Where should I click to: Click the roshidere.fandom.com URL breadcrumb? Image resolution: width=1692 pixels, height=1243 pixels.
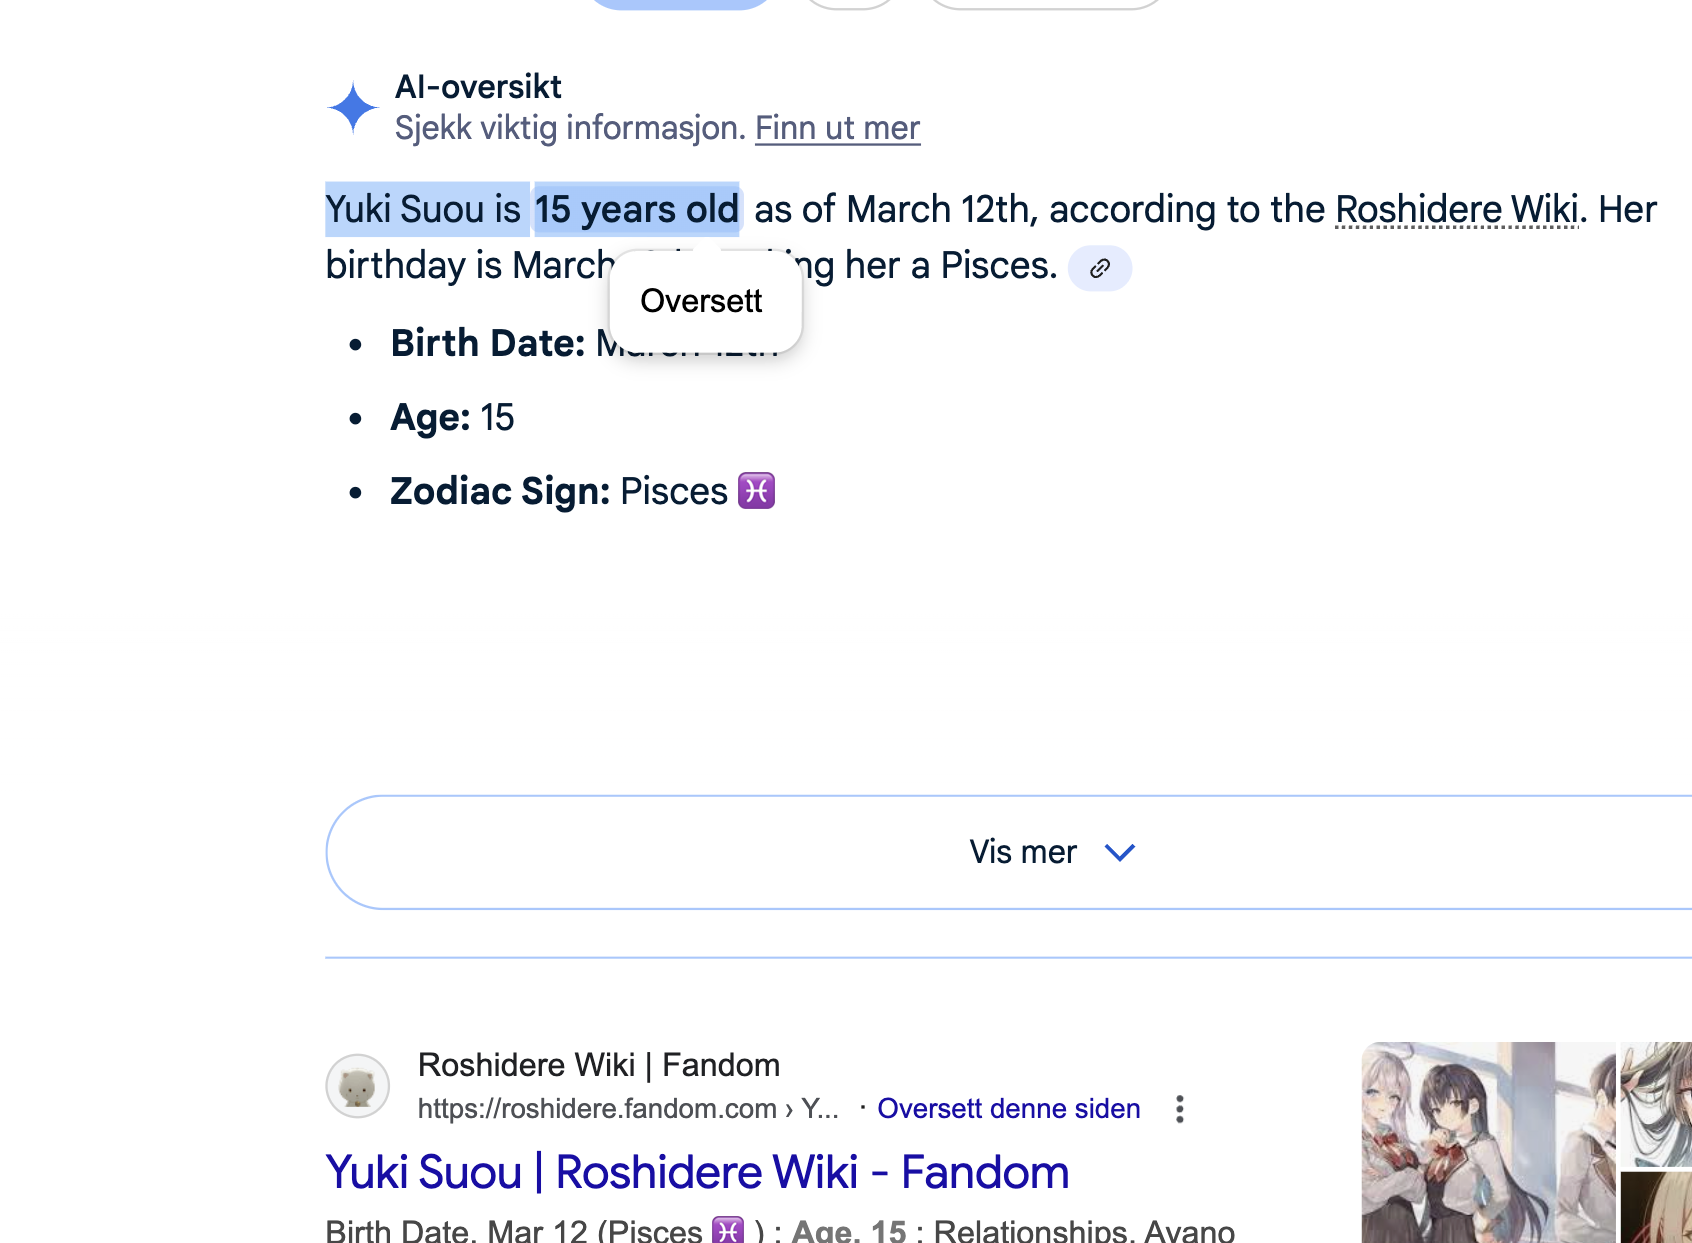tap(627, 1109)
